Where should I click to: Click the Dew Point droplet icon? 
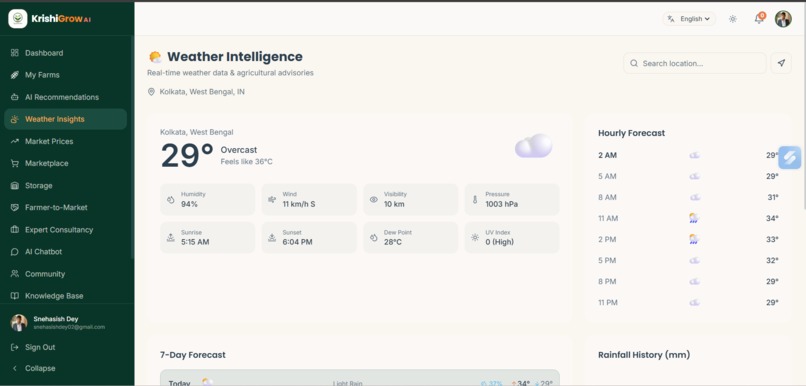(x=374, y=237)
